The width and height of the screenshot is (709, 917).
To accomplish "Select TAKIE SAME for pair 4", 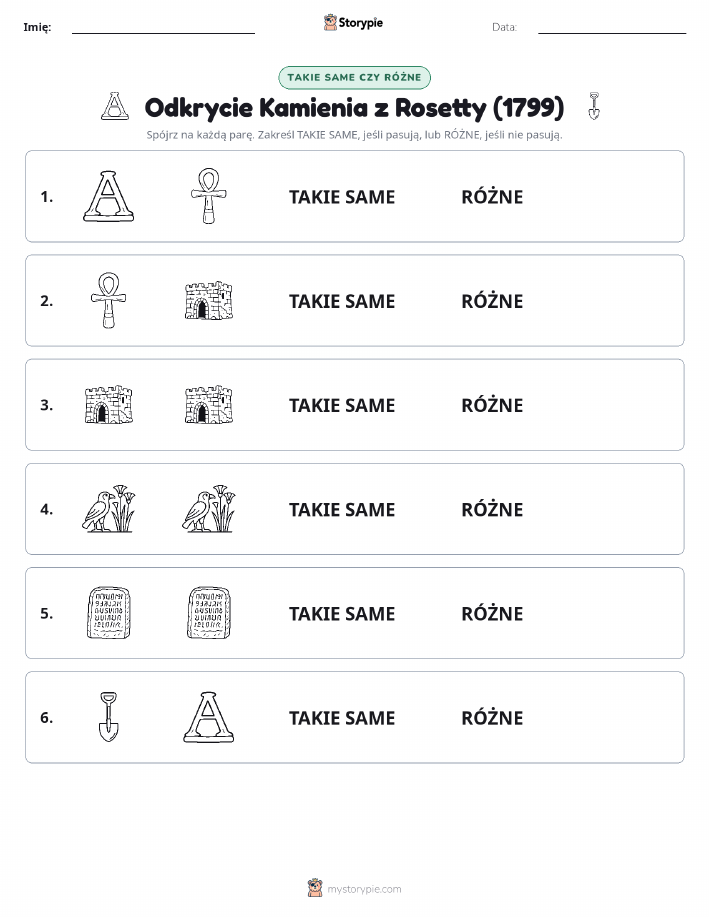I will click(x=342, y=509).
